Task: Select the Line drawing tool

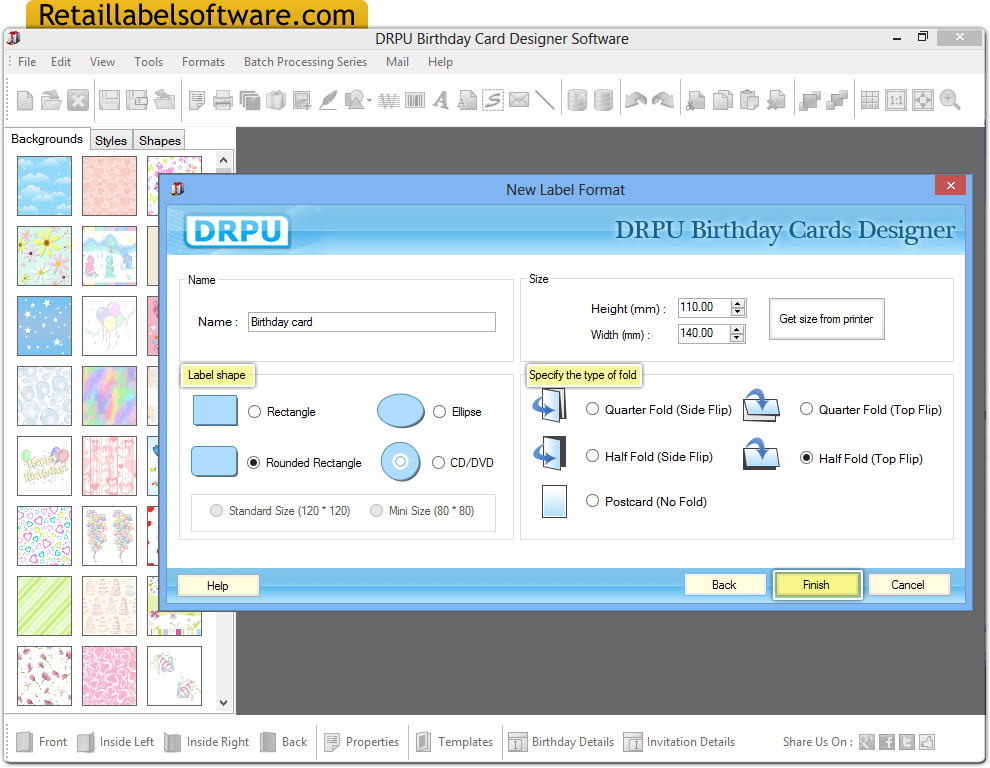Action: point(546,100)
